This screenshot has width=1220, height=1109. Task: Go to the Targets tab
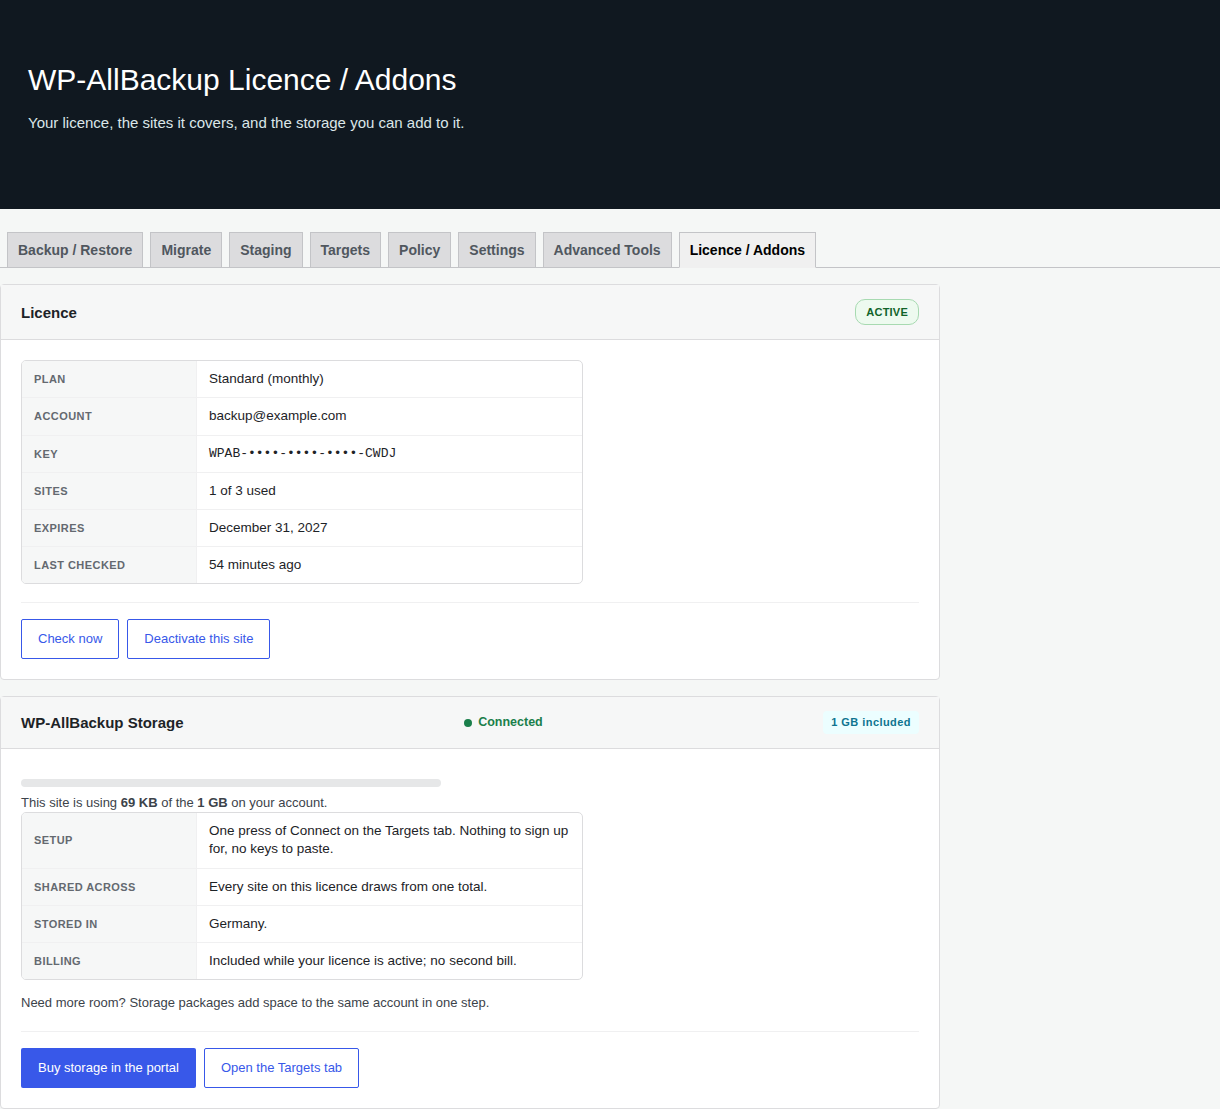click(345, 250)
